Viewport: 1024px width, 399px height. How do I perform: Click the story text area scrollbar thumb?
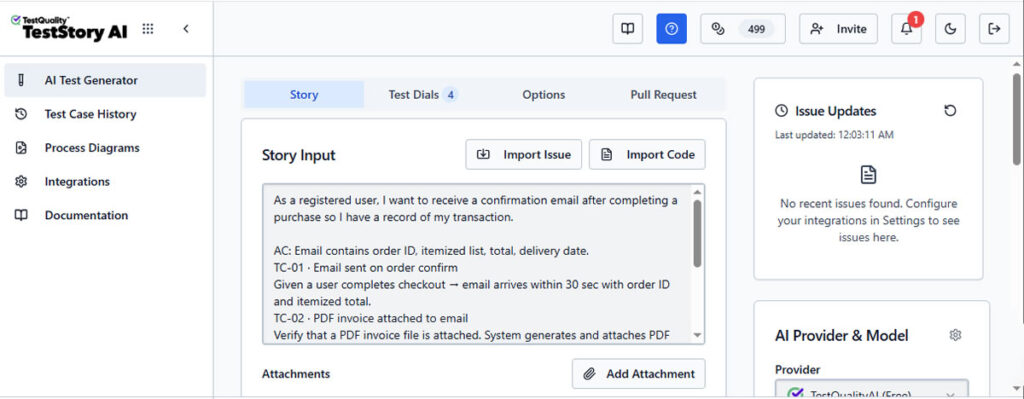pyautogui.click(x=697, y=233)
